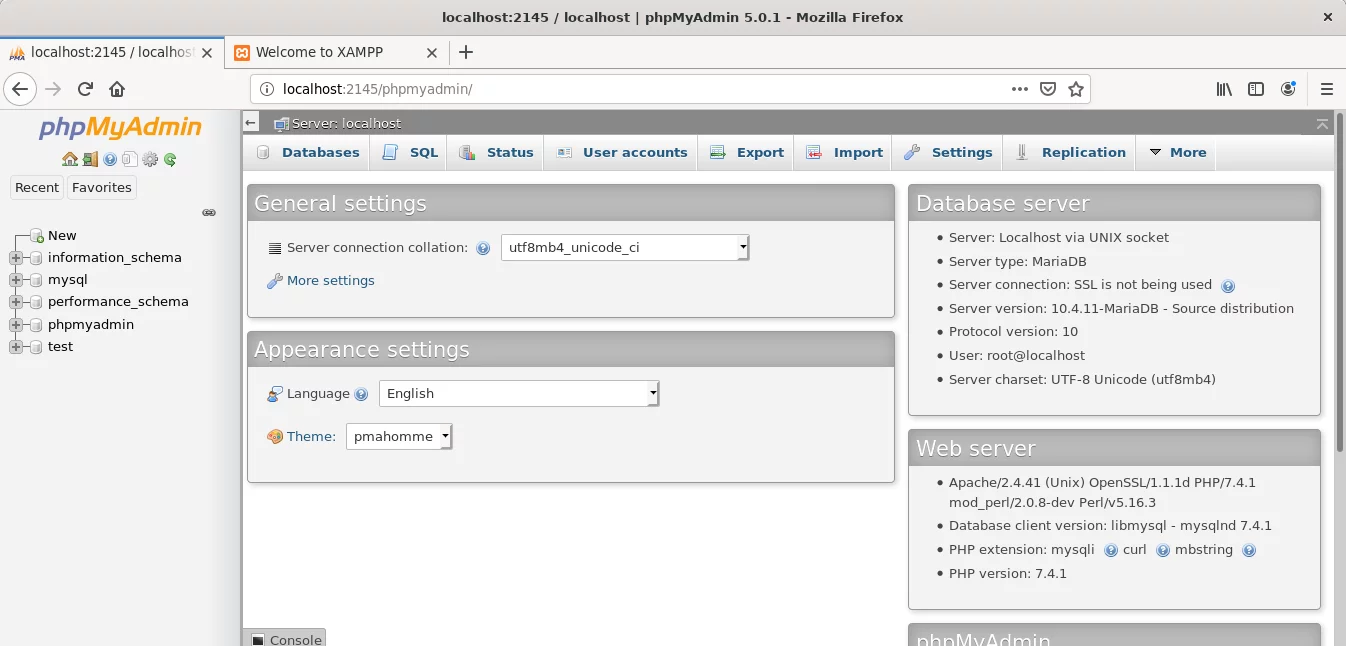Open a new Firefox tab with plus button
Image resolution: width=1346 pixels, height=646 pixels.
(x=465, y=52)
